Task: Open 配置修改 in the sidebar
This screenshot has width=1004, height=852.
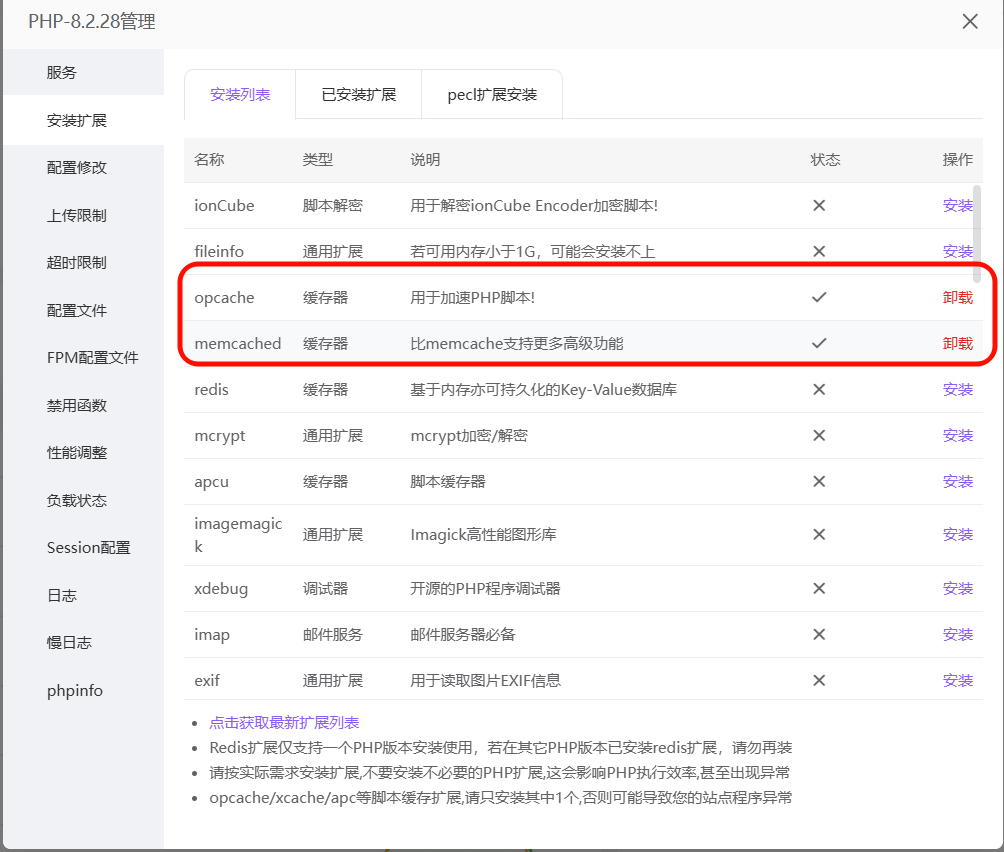Action: tap(77, 168)
